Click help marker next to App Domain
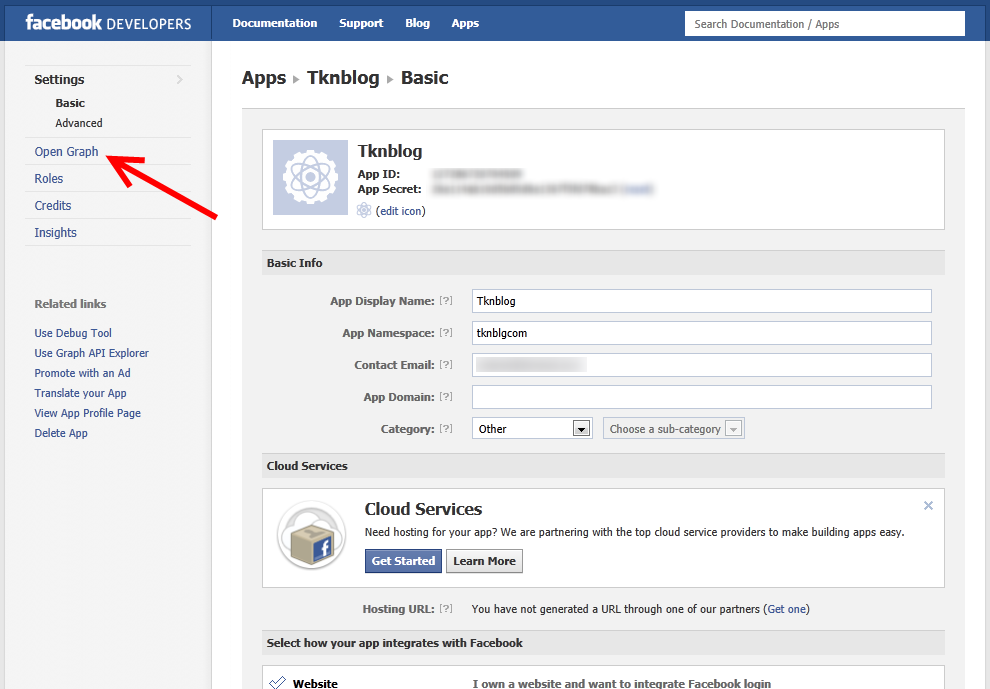Screen dimensions: 990x689 coord(446,397)
